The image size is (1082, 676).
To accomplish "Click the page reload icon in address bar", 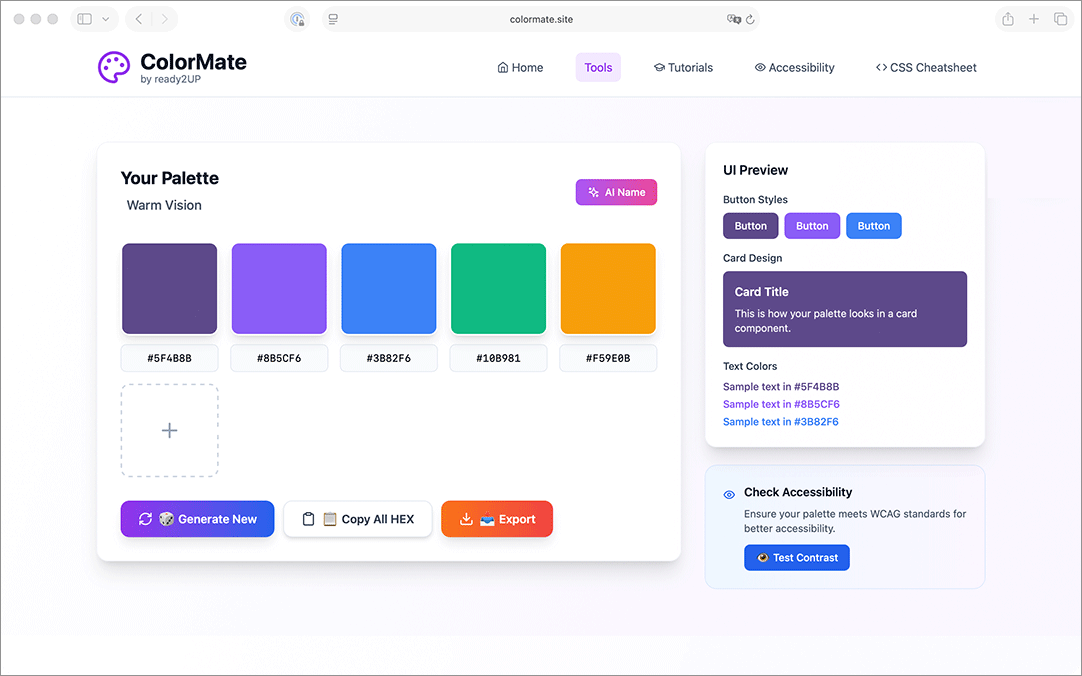I will point(750,19).
